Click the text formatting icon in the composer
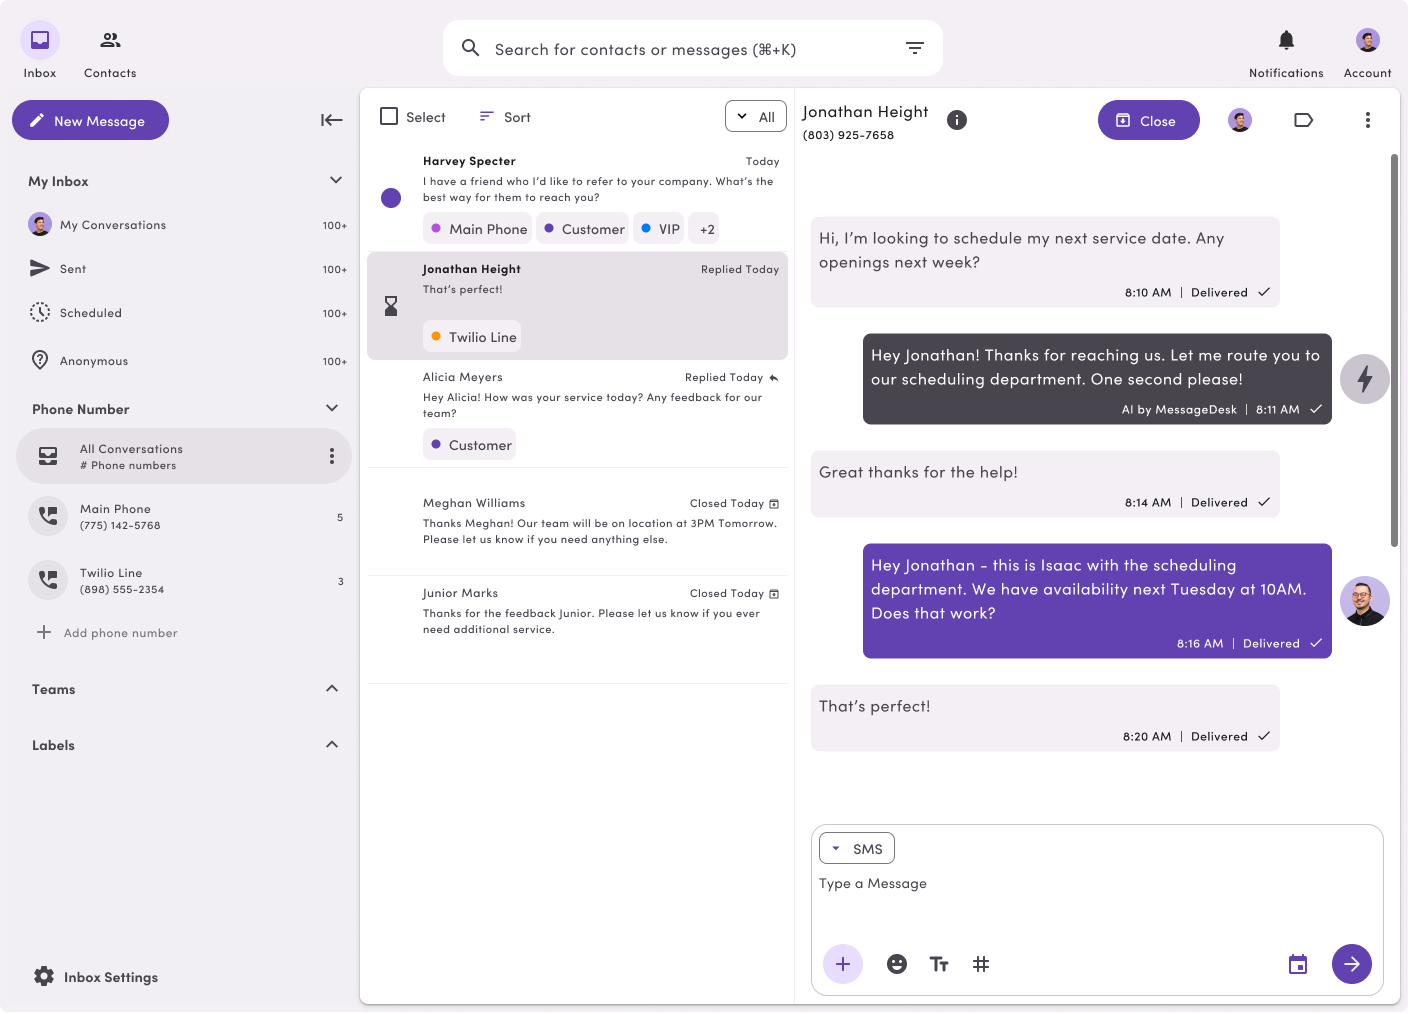1408x1014 pixels. pyautogui.click(x=939, y=964)
